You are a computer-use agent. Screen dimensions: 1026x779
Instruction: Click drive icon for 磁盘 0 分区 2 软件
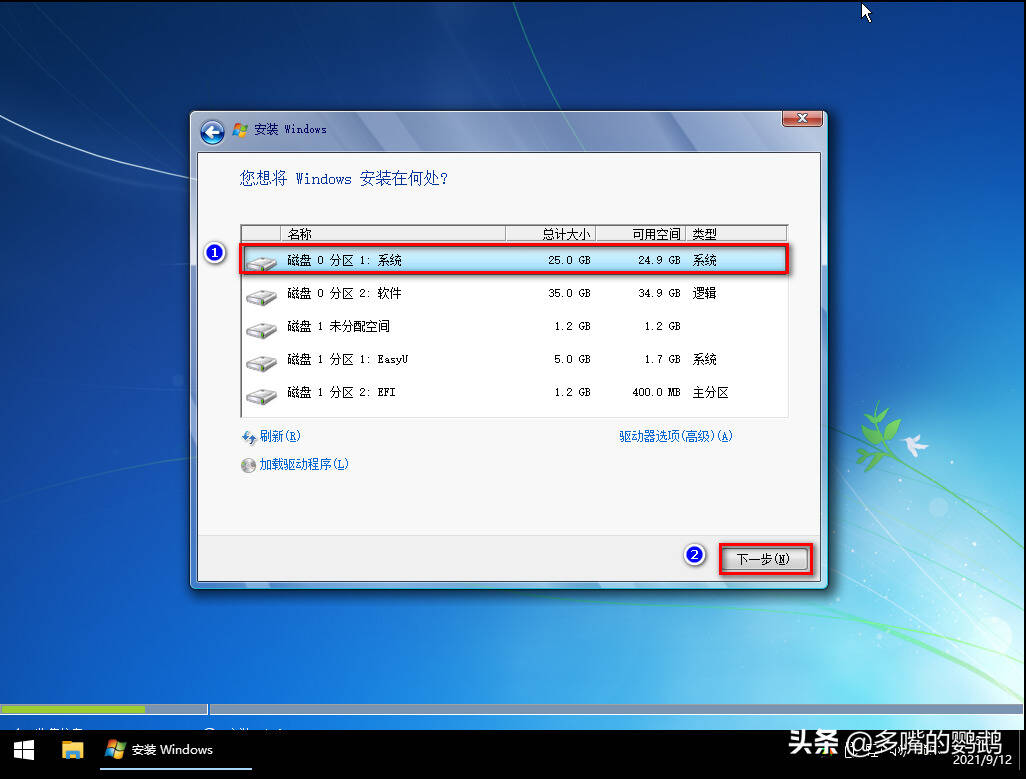(262, 296)
